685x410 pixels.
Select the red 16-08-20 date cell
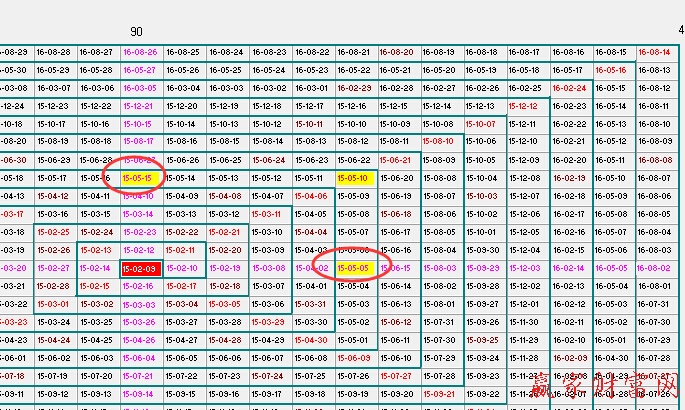(396, 52)
